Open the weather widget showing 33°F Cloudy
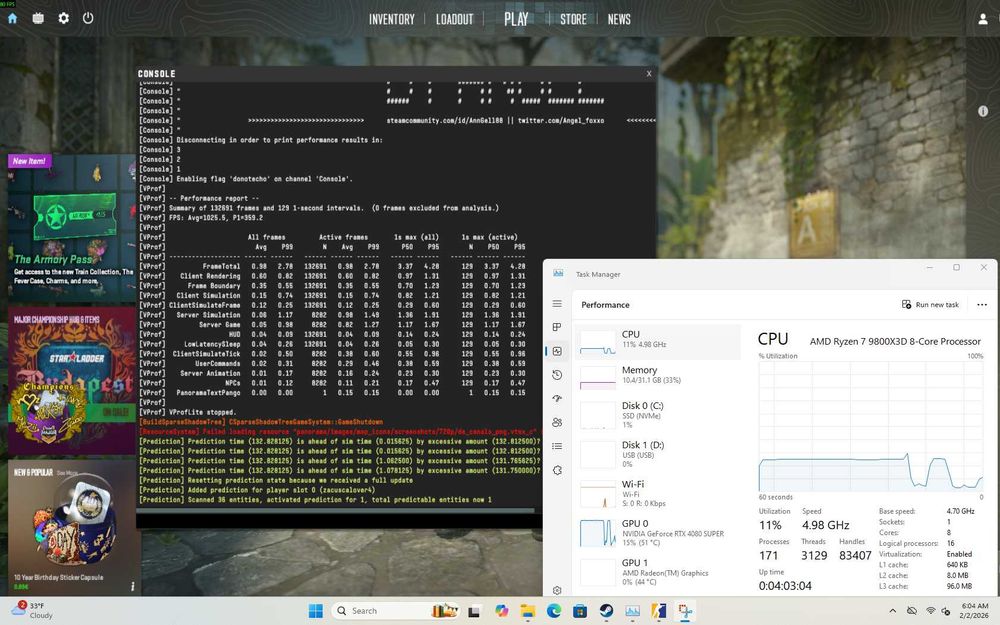1000x625 pixels. (33, 610)
